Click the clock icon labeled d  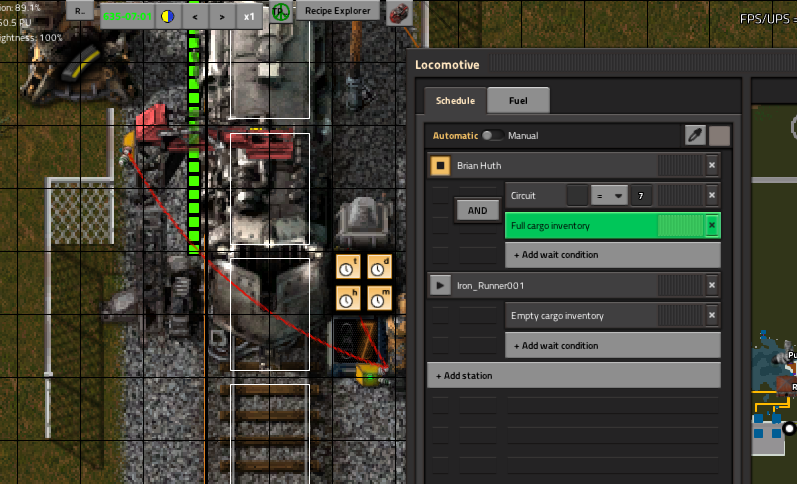[380, 267]
